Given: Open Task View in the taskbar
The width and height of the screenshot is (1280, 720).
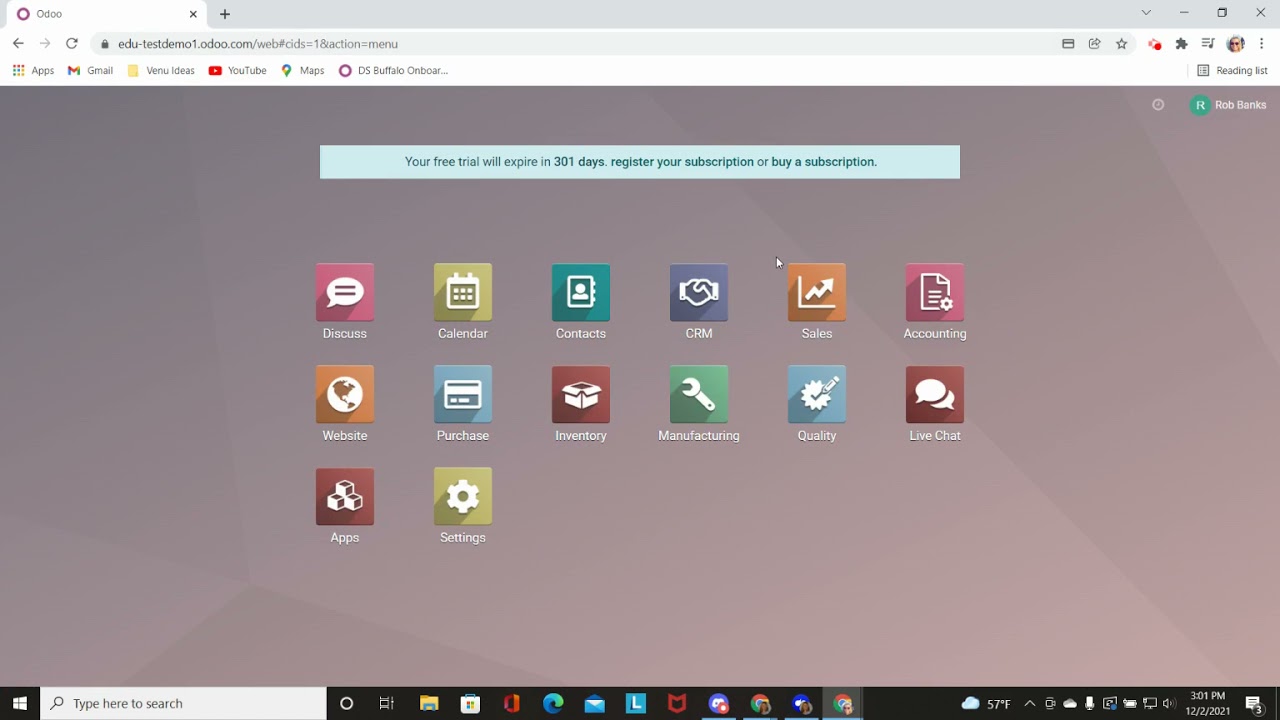Looking at the screenshot, I should tap(387, 704).
